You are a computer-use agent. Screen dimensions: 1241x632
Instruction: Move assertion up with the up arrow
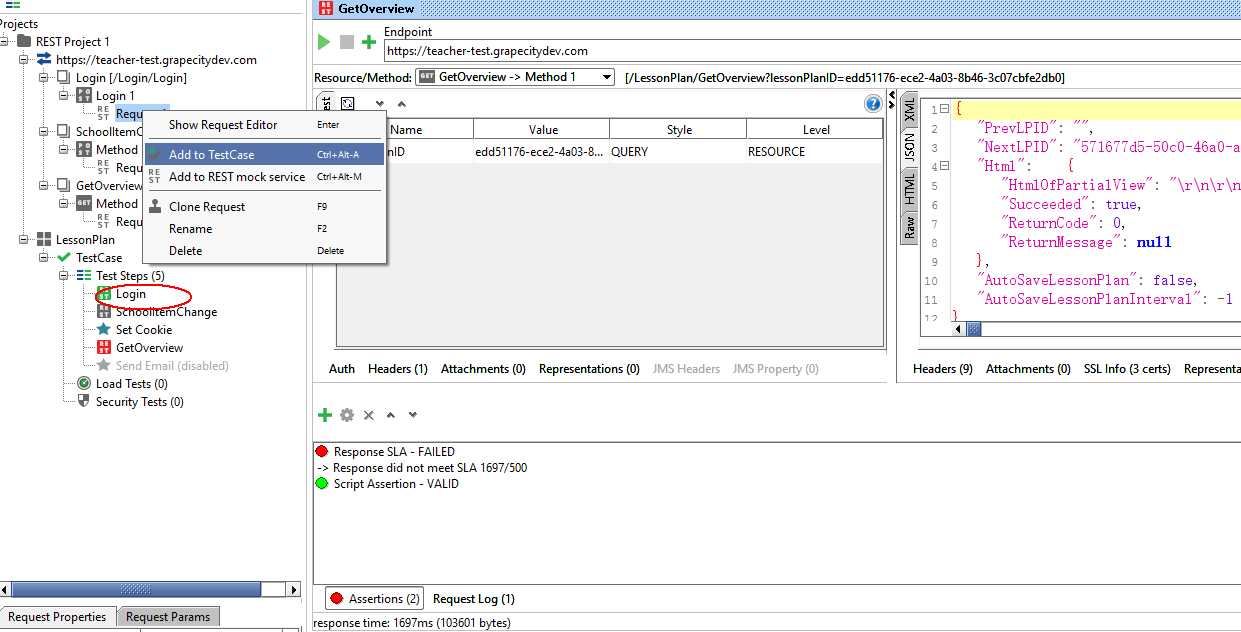point(391,415)
